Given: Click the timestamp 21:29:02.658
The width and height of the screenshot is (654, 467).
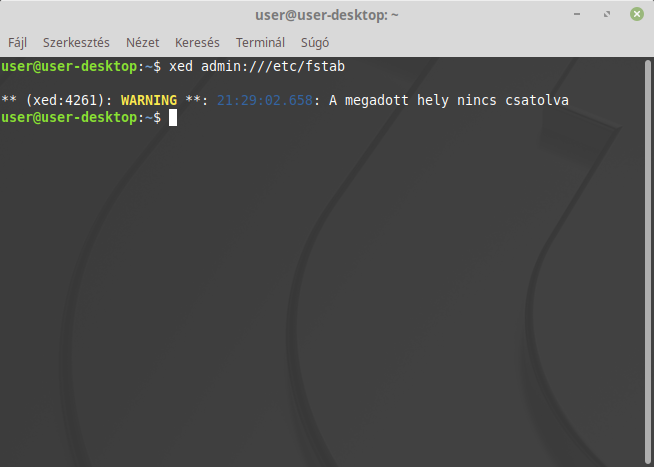Looking at the screenshot, I should 265,100.
